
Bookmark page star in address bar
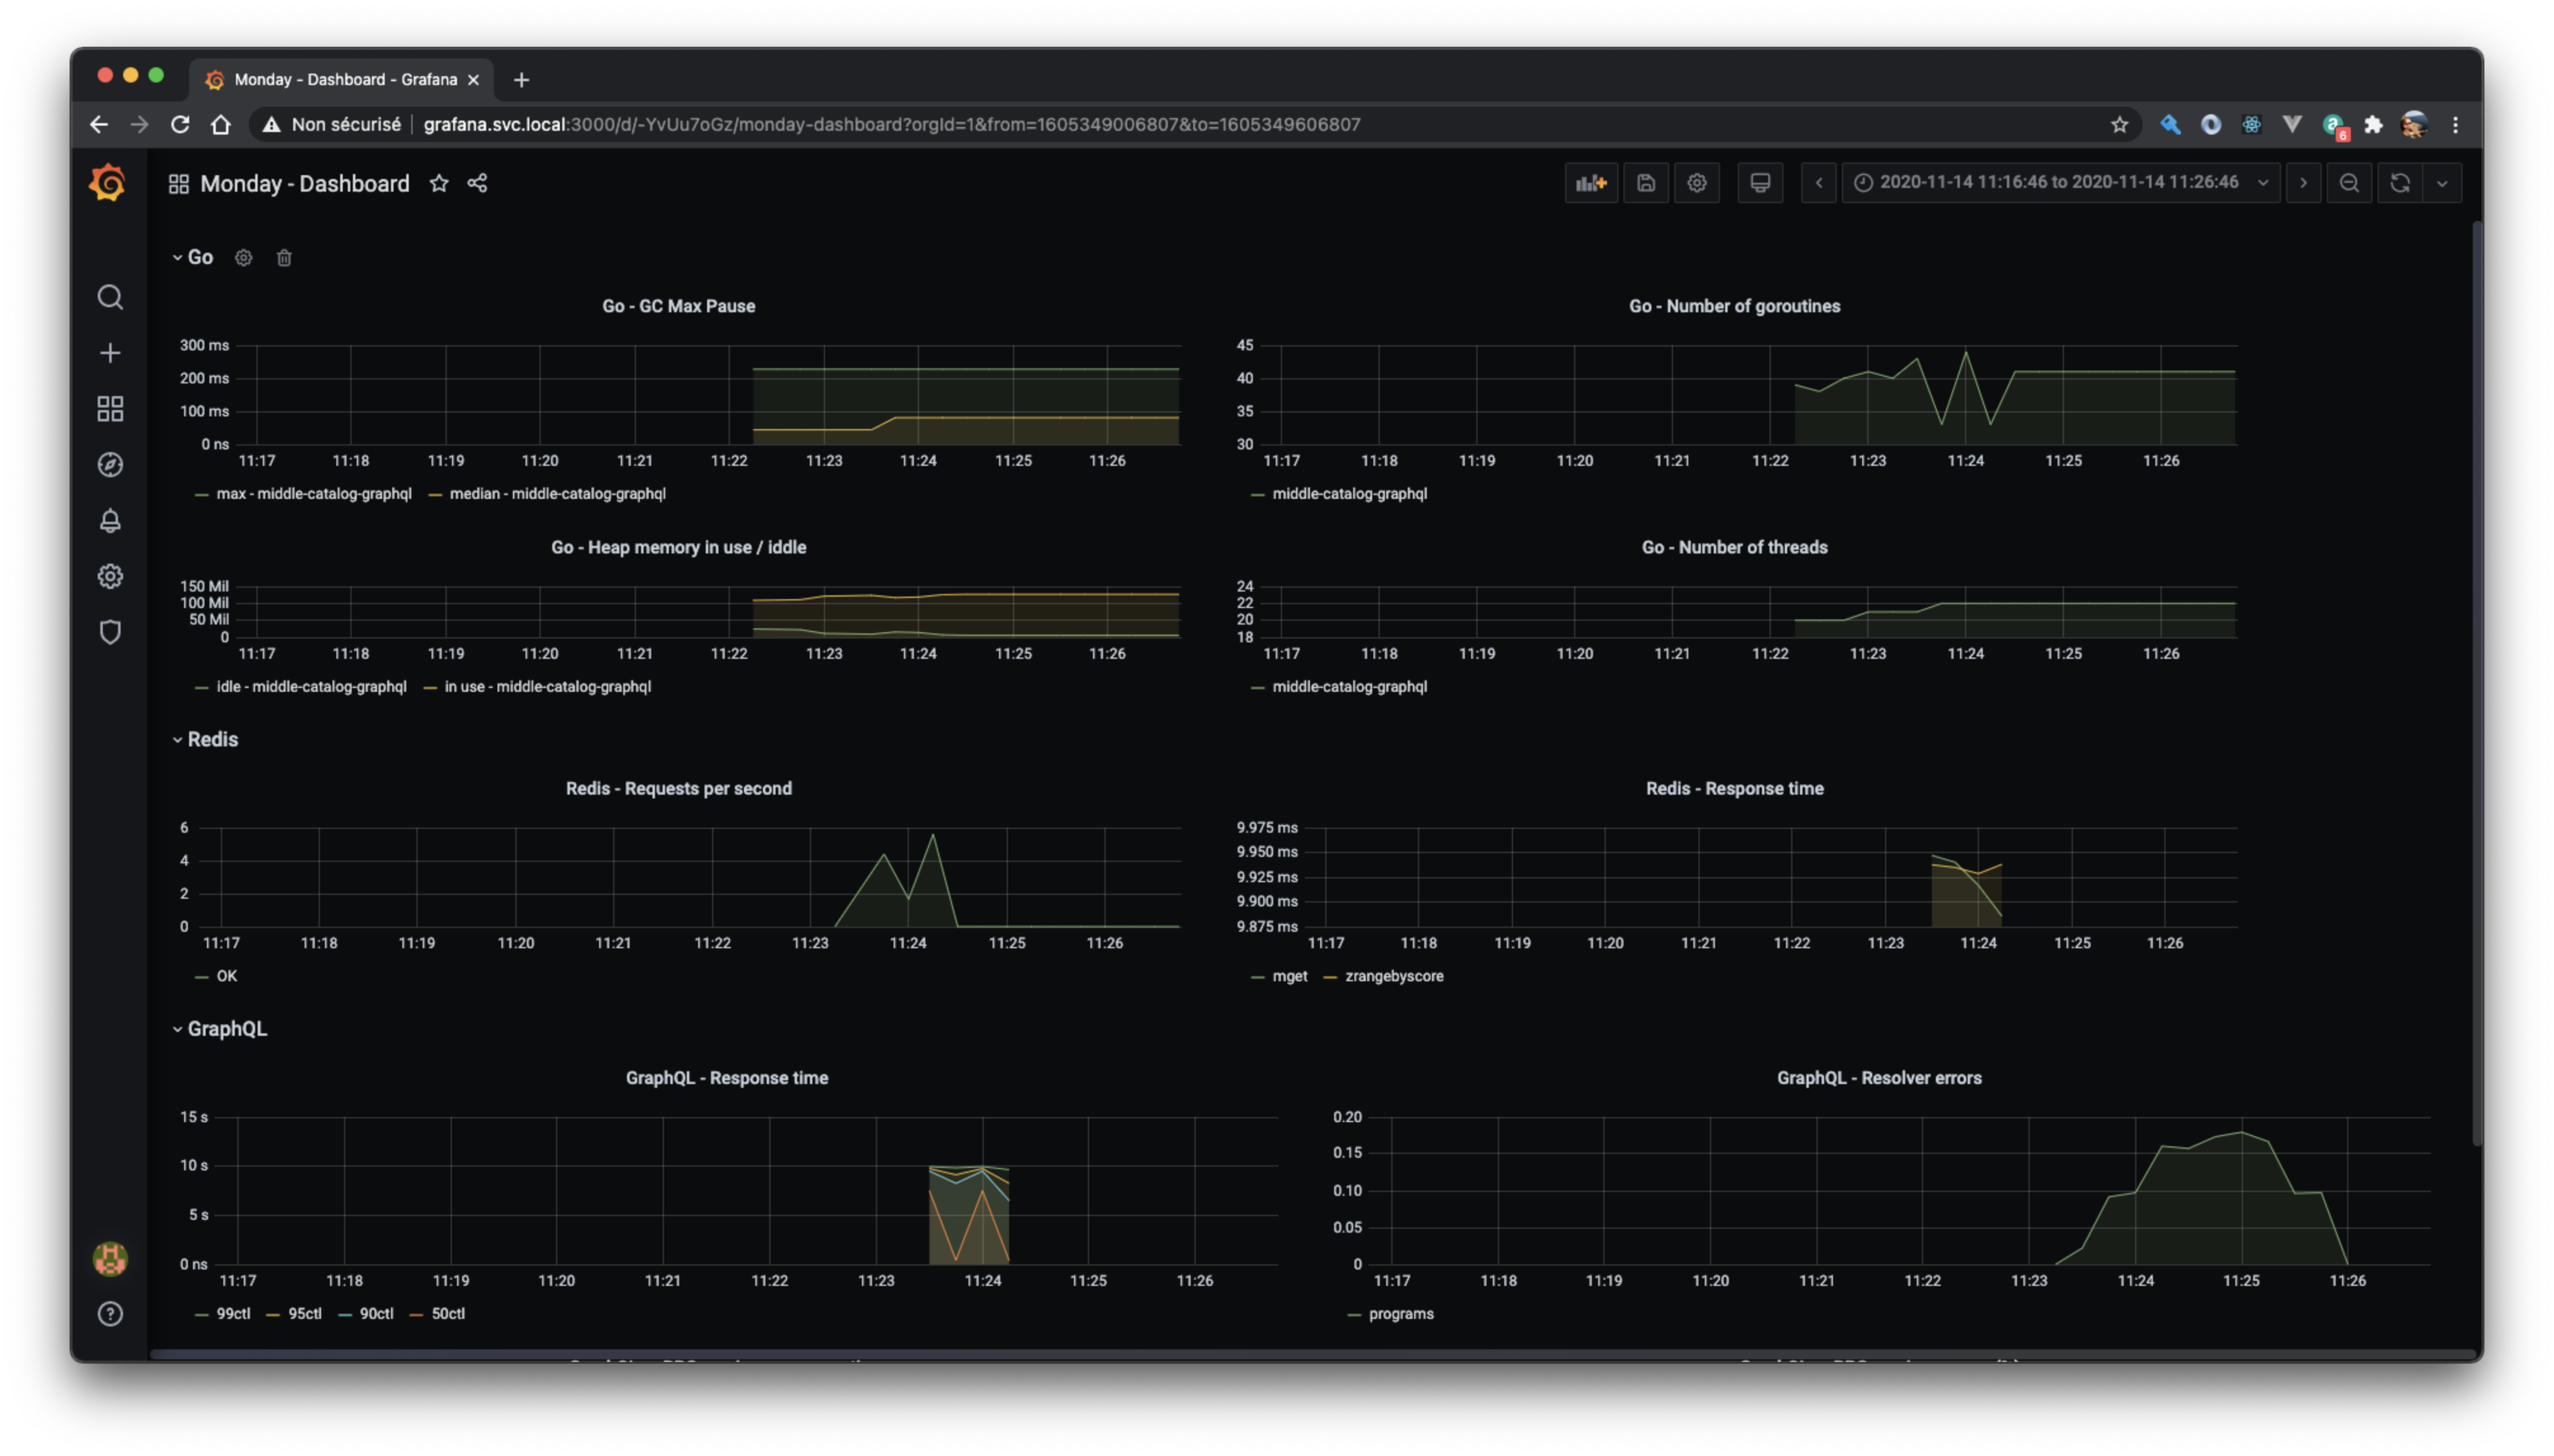[x=2119, y=125]
